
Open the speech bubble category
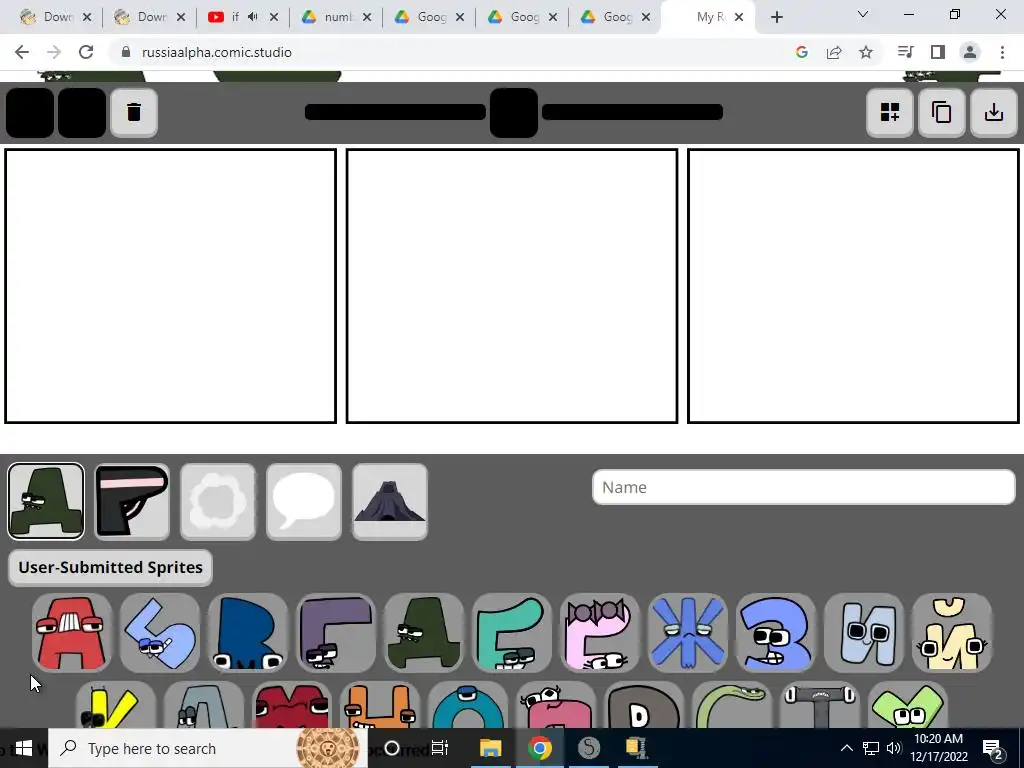304,502
